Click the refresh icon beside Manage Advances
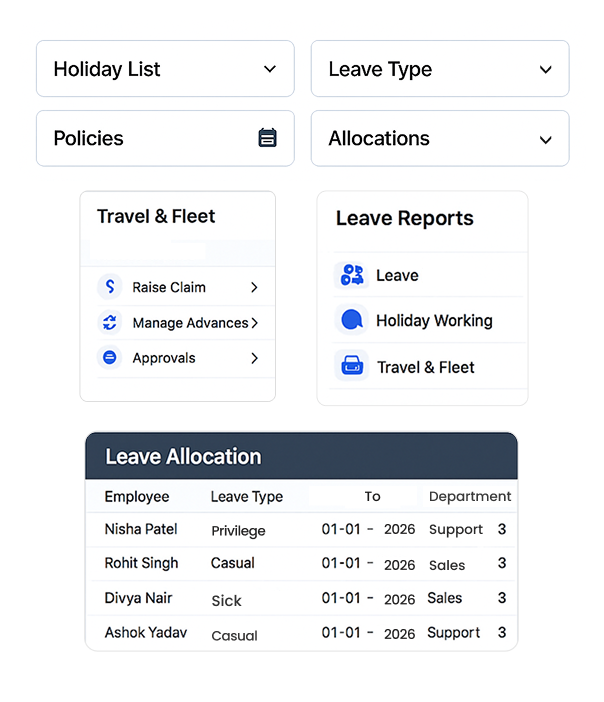This screenshot has width=604, height=702. [x=110, y=323]
